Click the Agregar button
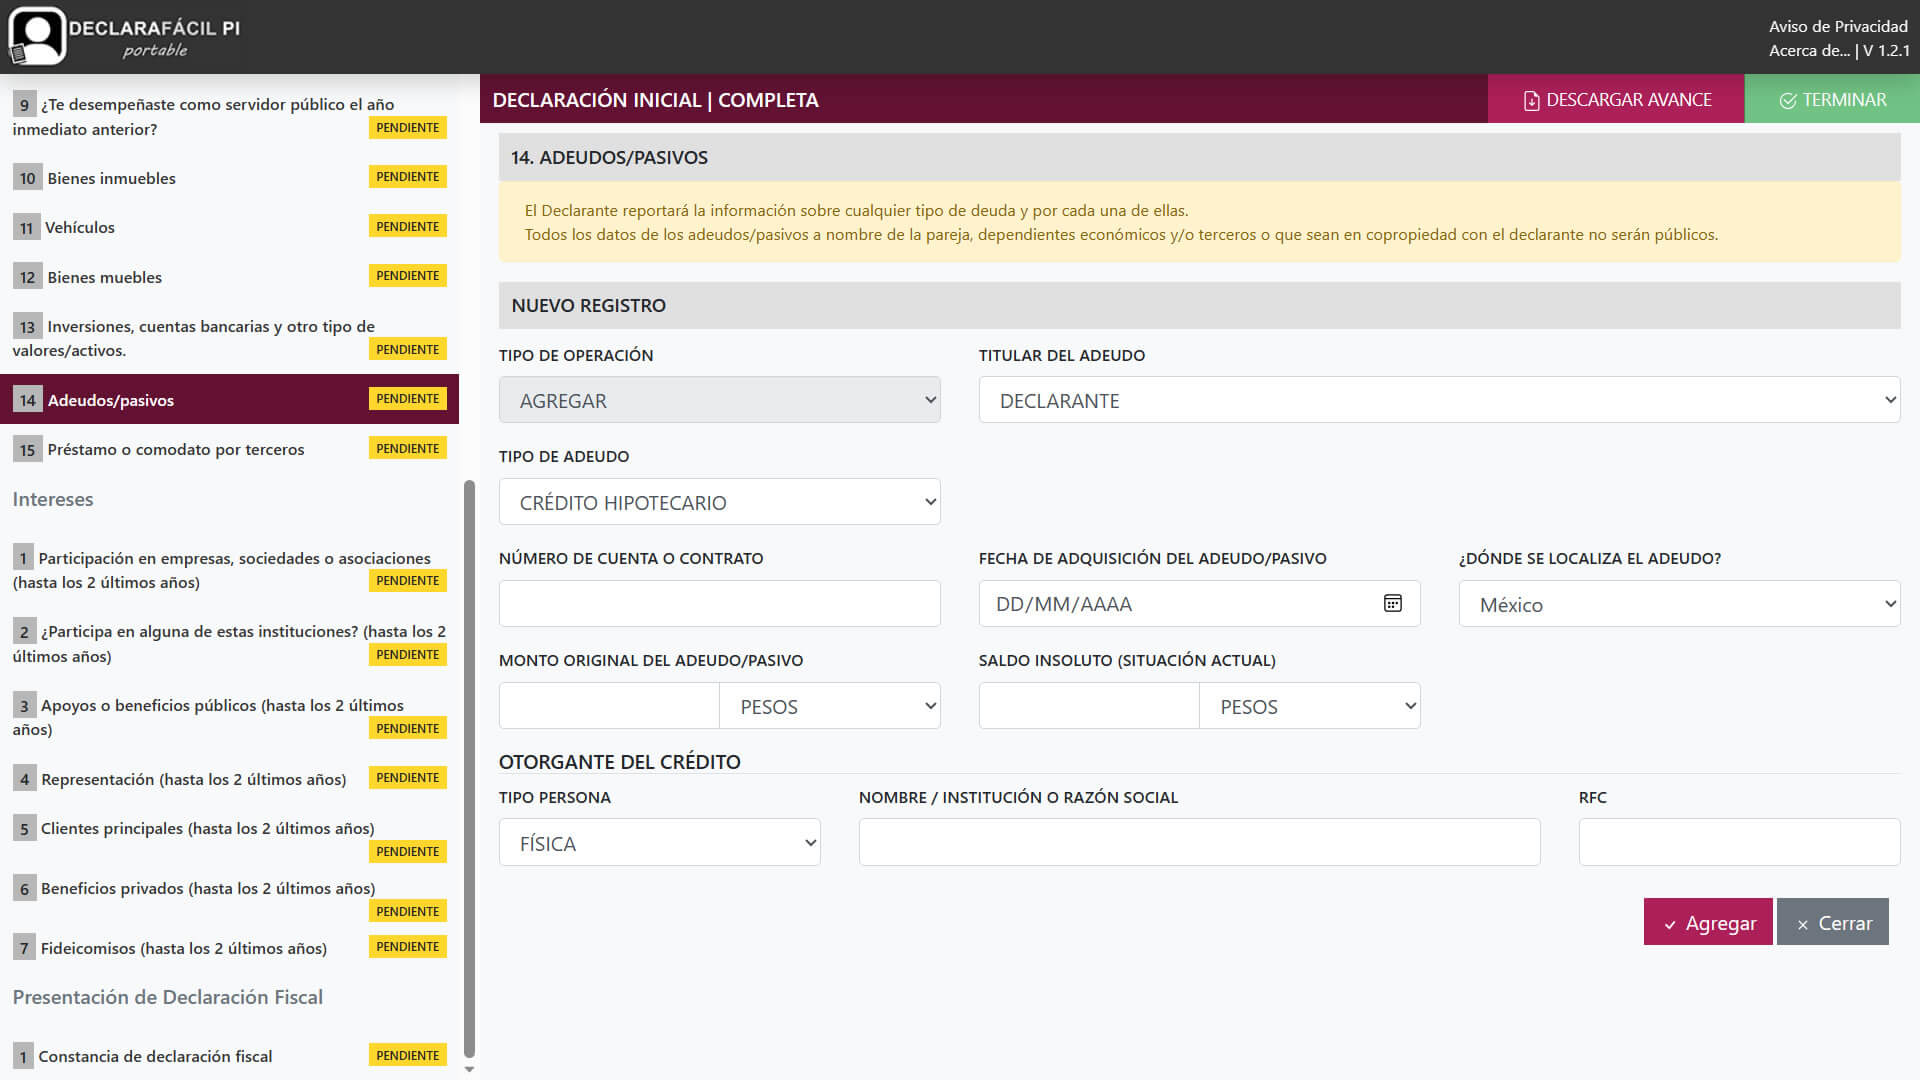 (1708, 922)
